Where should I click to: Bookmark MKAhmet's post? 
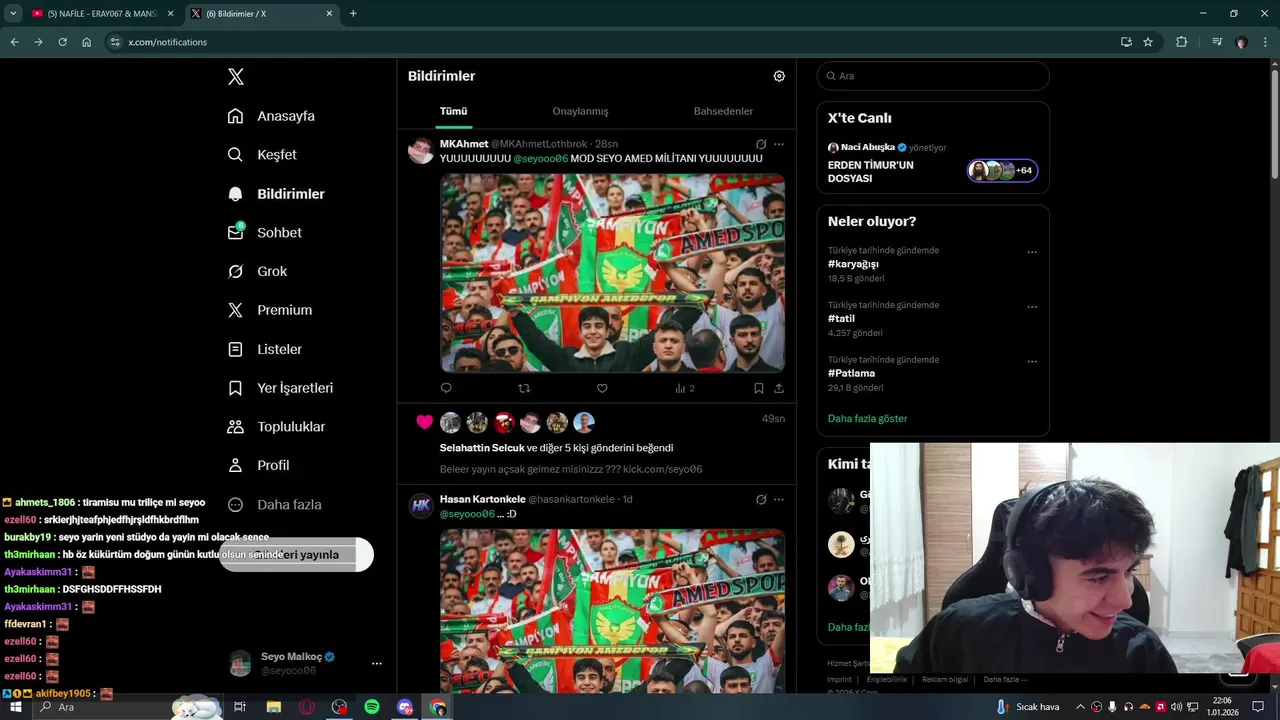(759, 388)
